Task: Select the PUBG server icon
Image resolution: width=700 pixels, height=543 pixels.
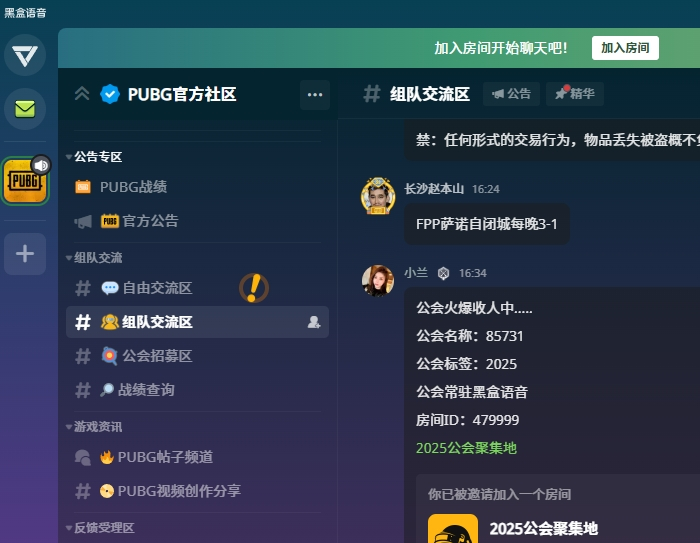Action: (x=25, y=182)
